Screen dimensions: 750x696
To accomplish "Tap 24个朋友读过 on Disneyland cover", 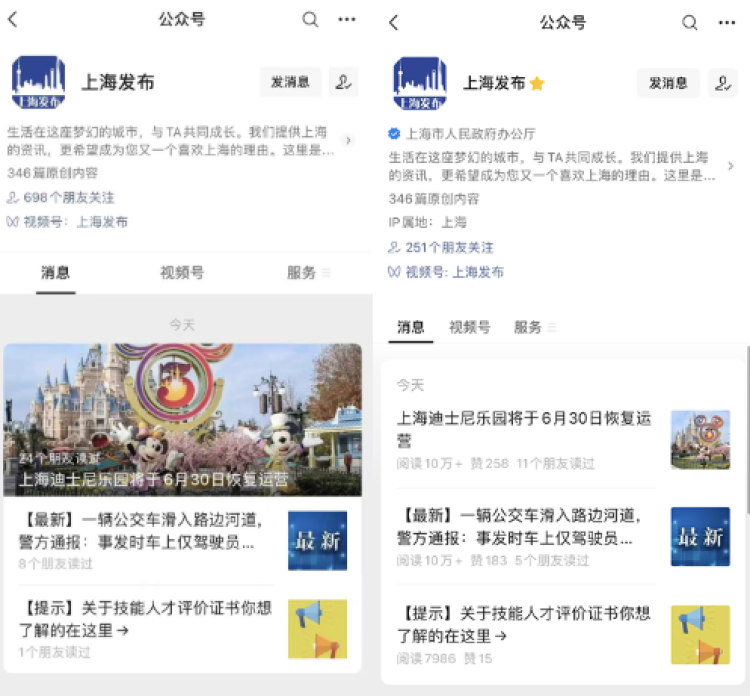I will coord(59,458).
